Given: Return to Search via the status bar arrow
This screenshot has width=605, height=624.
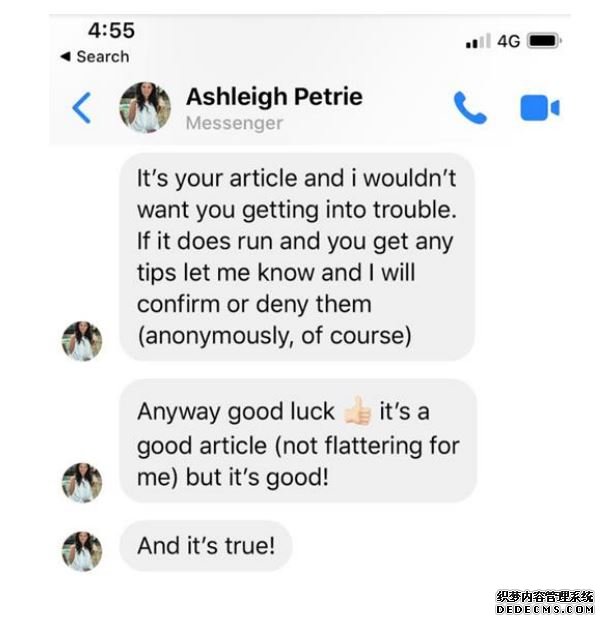Looking at the screenshot, I should point(95,57).
